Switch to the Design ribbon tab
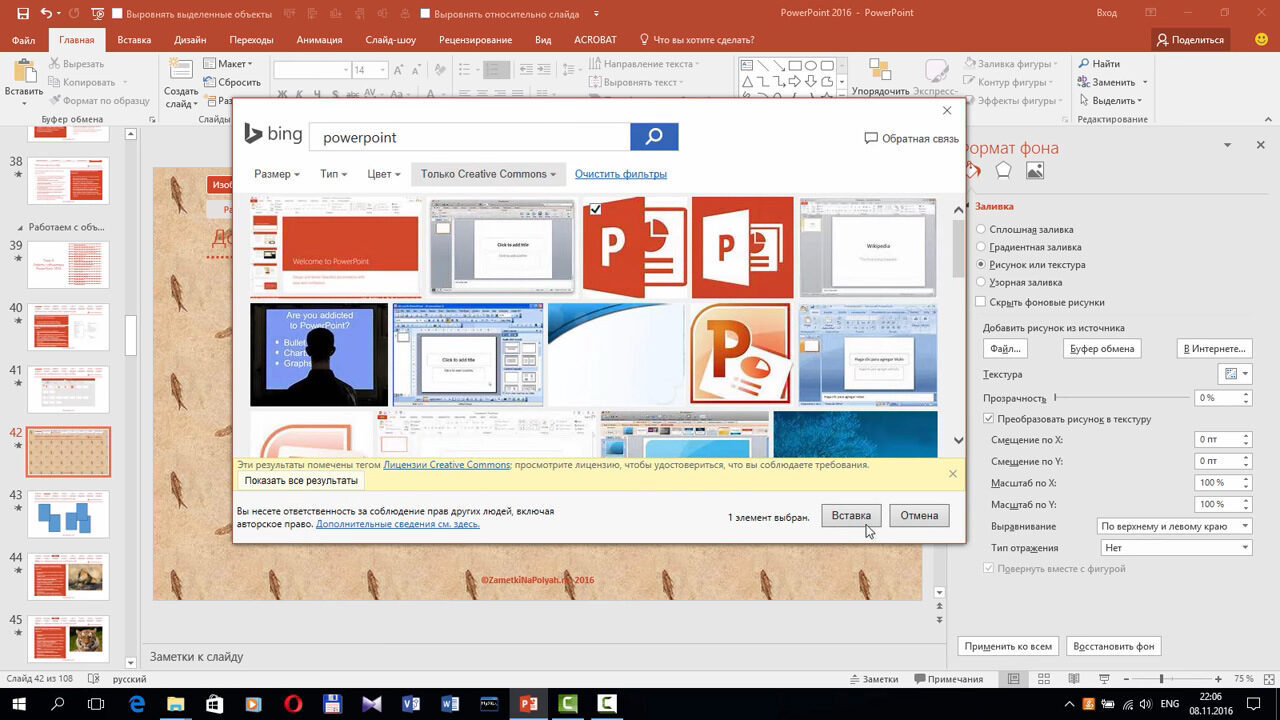This screenshot has height=720, width=1280. [190, 40]
